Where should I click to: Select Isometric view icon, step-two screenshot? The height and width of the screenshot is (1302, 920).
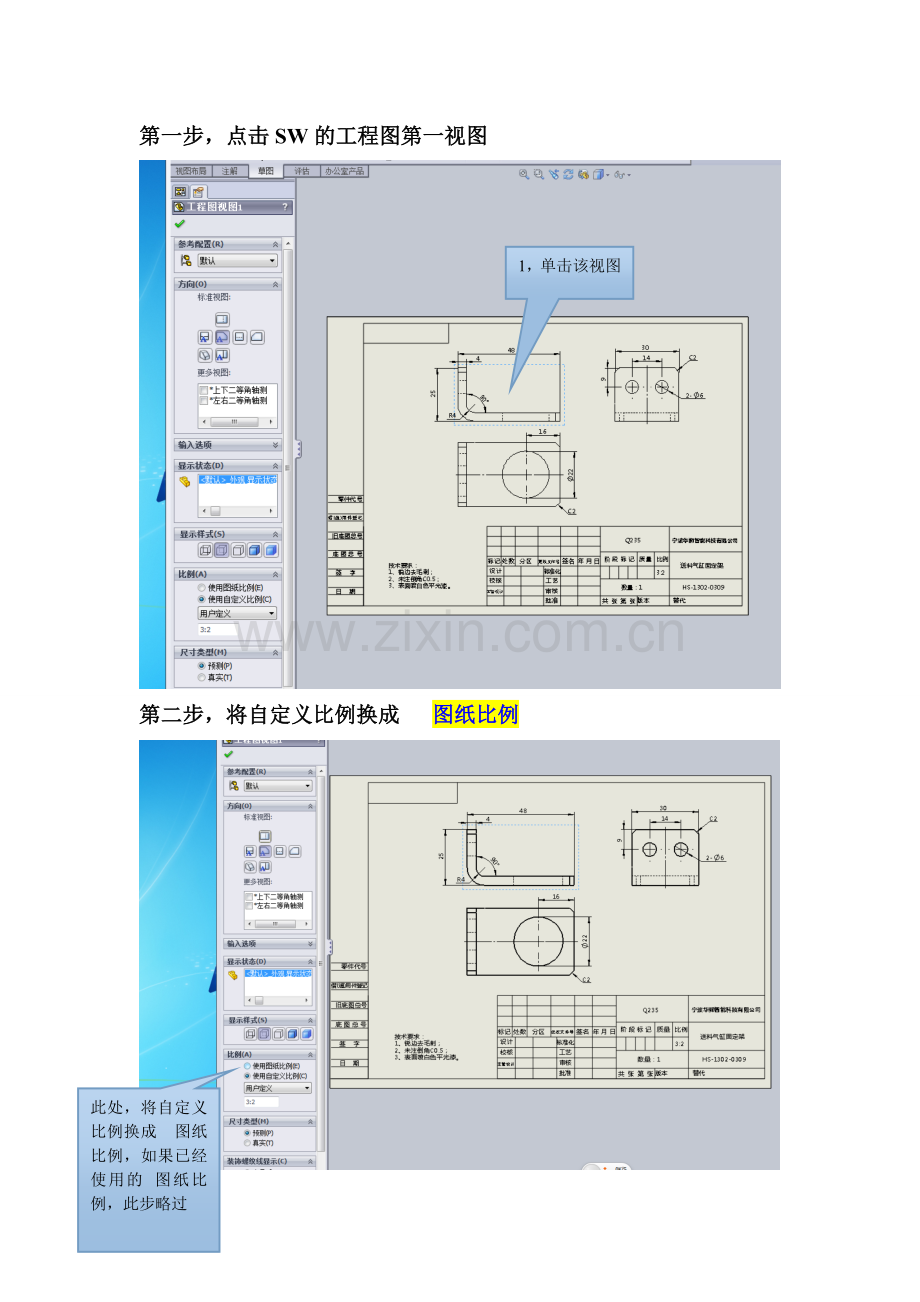click(250, 867)
